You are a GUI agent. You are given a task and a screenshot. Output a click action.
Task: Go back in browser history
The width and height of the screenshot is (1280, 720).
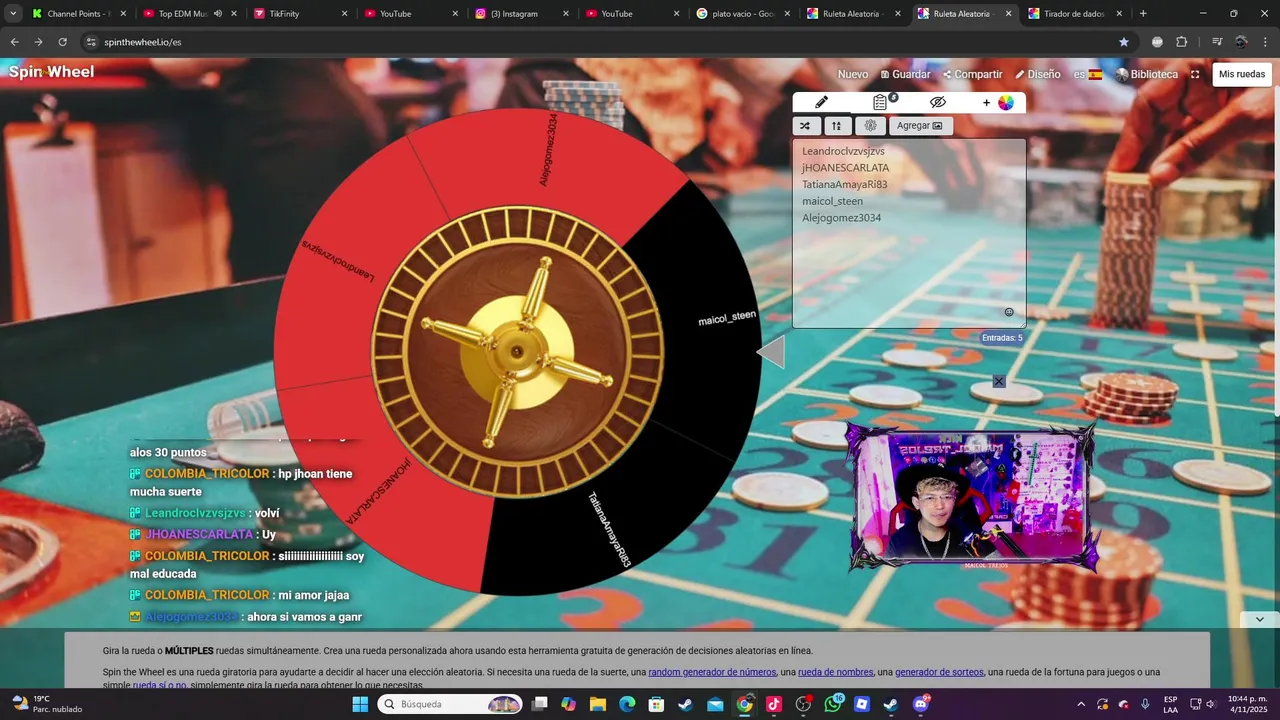pyautogui.click(x=14, y=42)
